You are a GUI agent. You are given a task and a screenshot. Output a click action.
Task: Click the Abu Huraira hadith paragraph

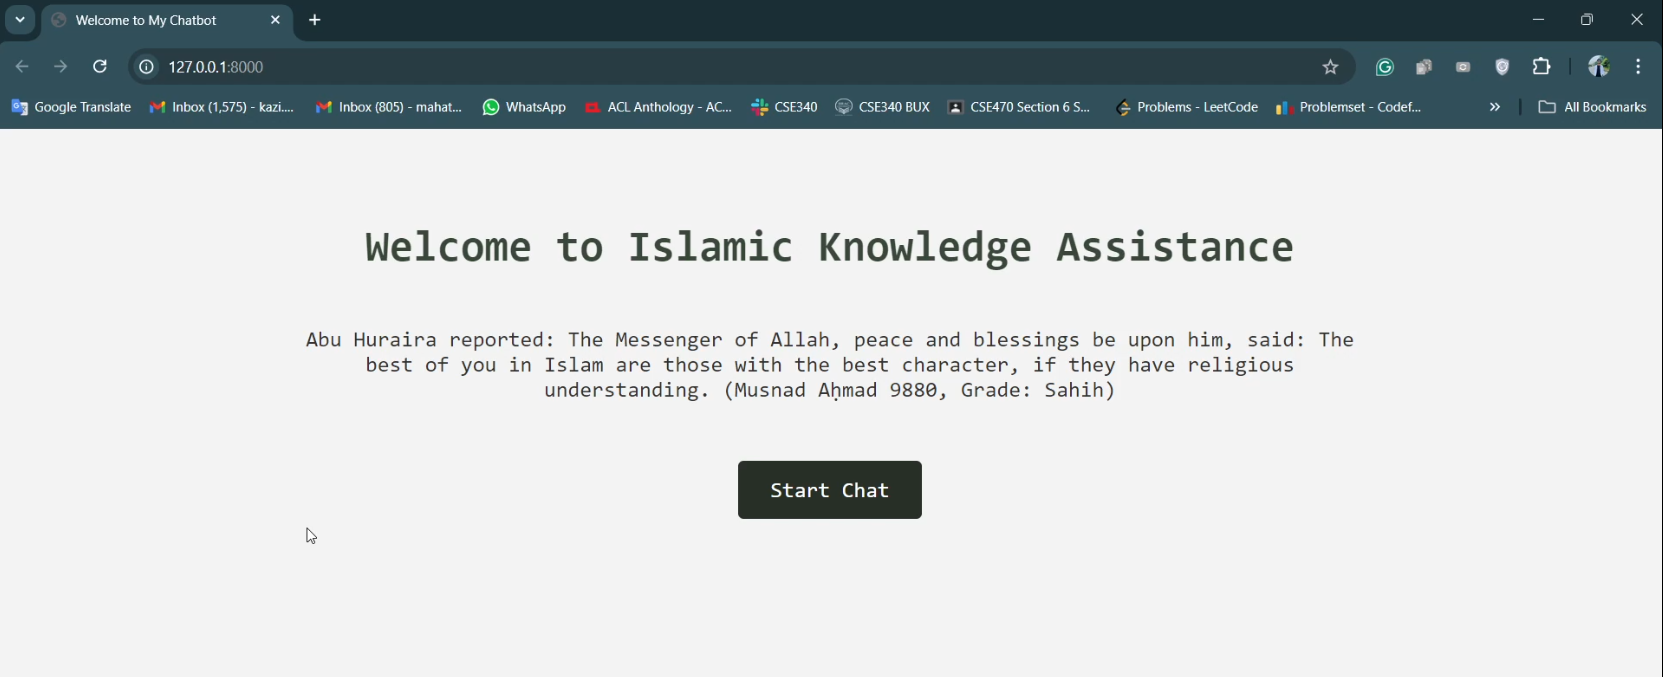pos(829,365)
